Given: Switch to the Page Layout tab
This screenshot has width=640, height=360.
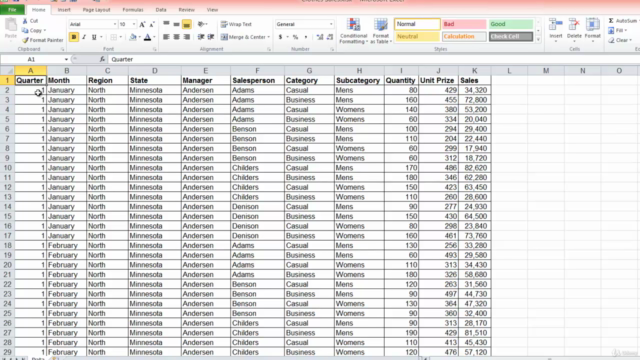Looking at the screenshot, I should [96, 9].
